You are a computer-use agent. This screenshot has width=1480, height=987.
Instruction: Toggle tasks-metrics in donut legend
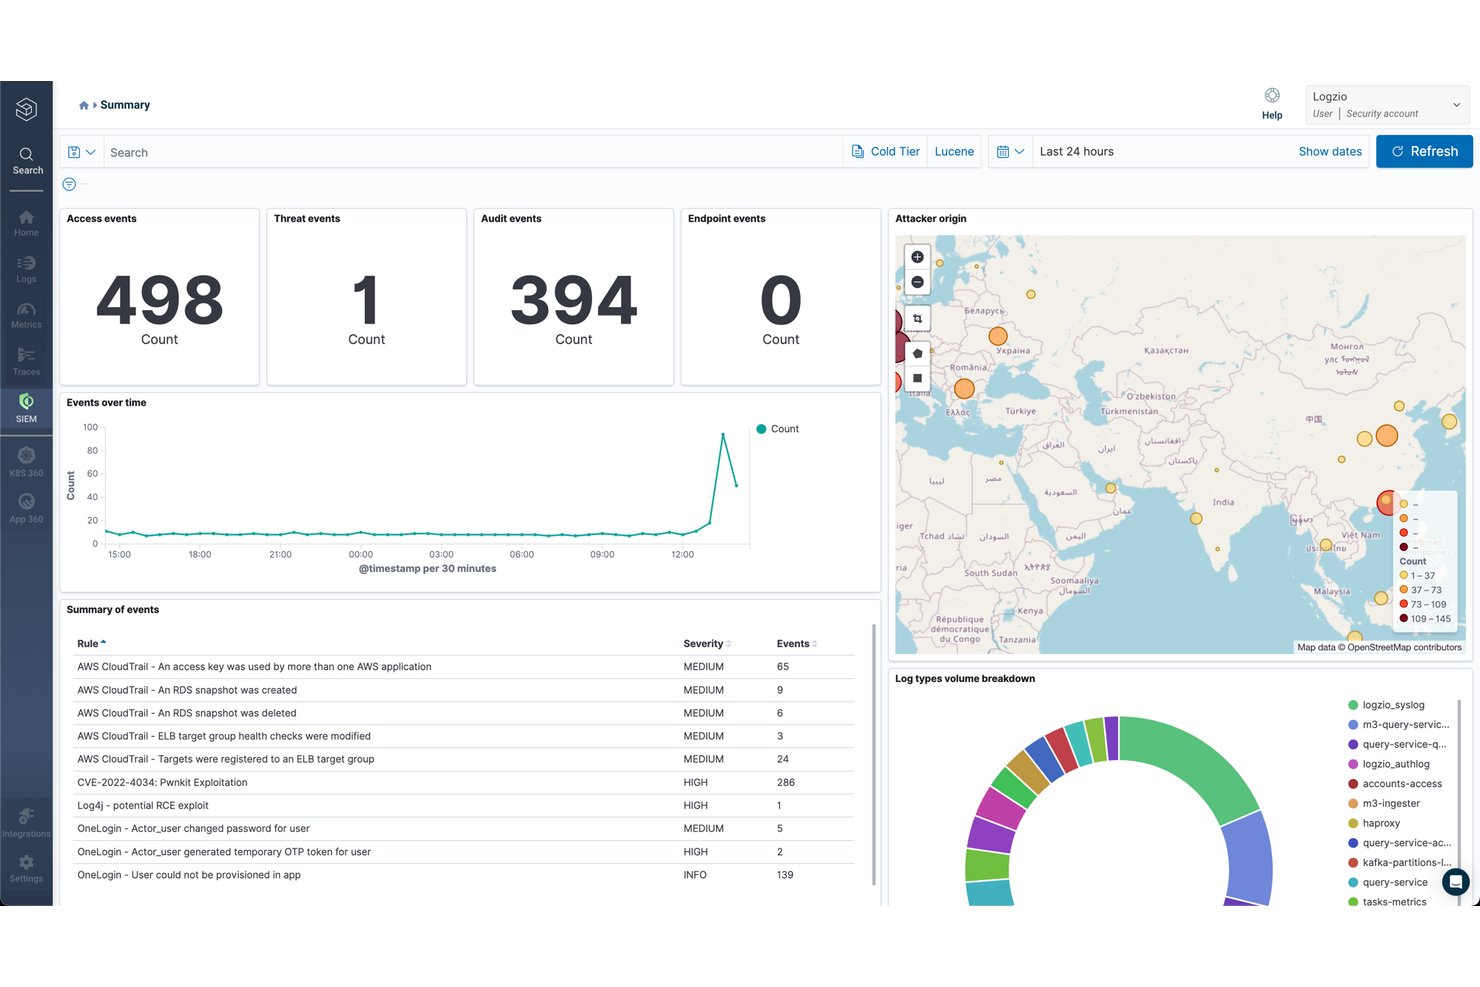click(1387, 902)
